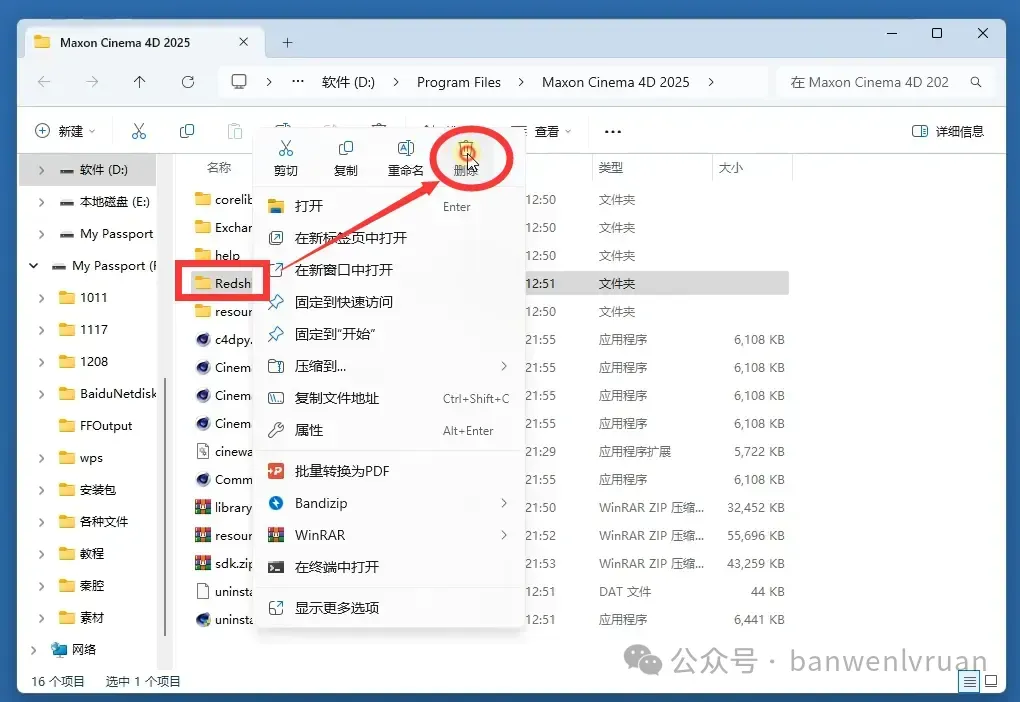The height and width of the screenshot is (702, 1020).
Task: Expand chevron after Maxon Cinema 4D 2025 breadcrumb
Action: (711, 82)
